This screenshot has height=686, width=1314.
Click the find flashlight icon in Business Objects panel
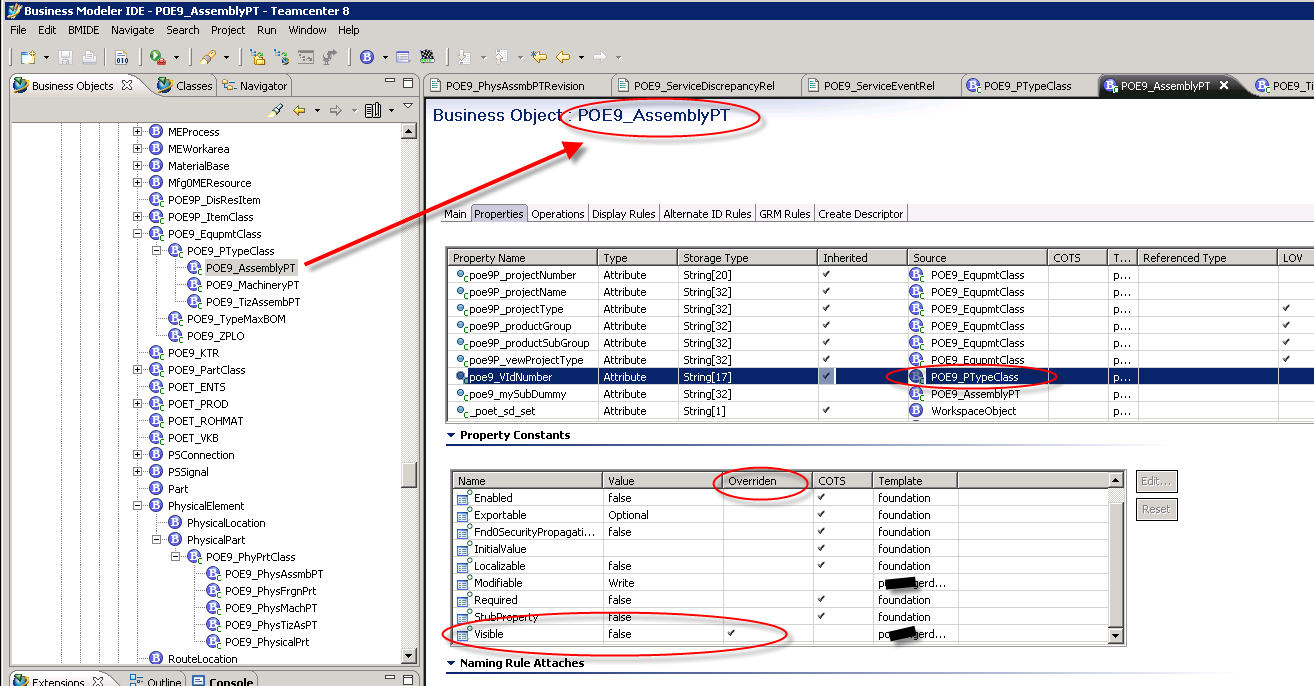(x=277, y=110)
